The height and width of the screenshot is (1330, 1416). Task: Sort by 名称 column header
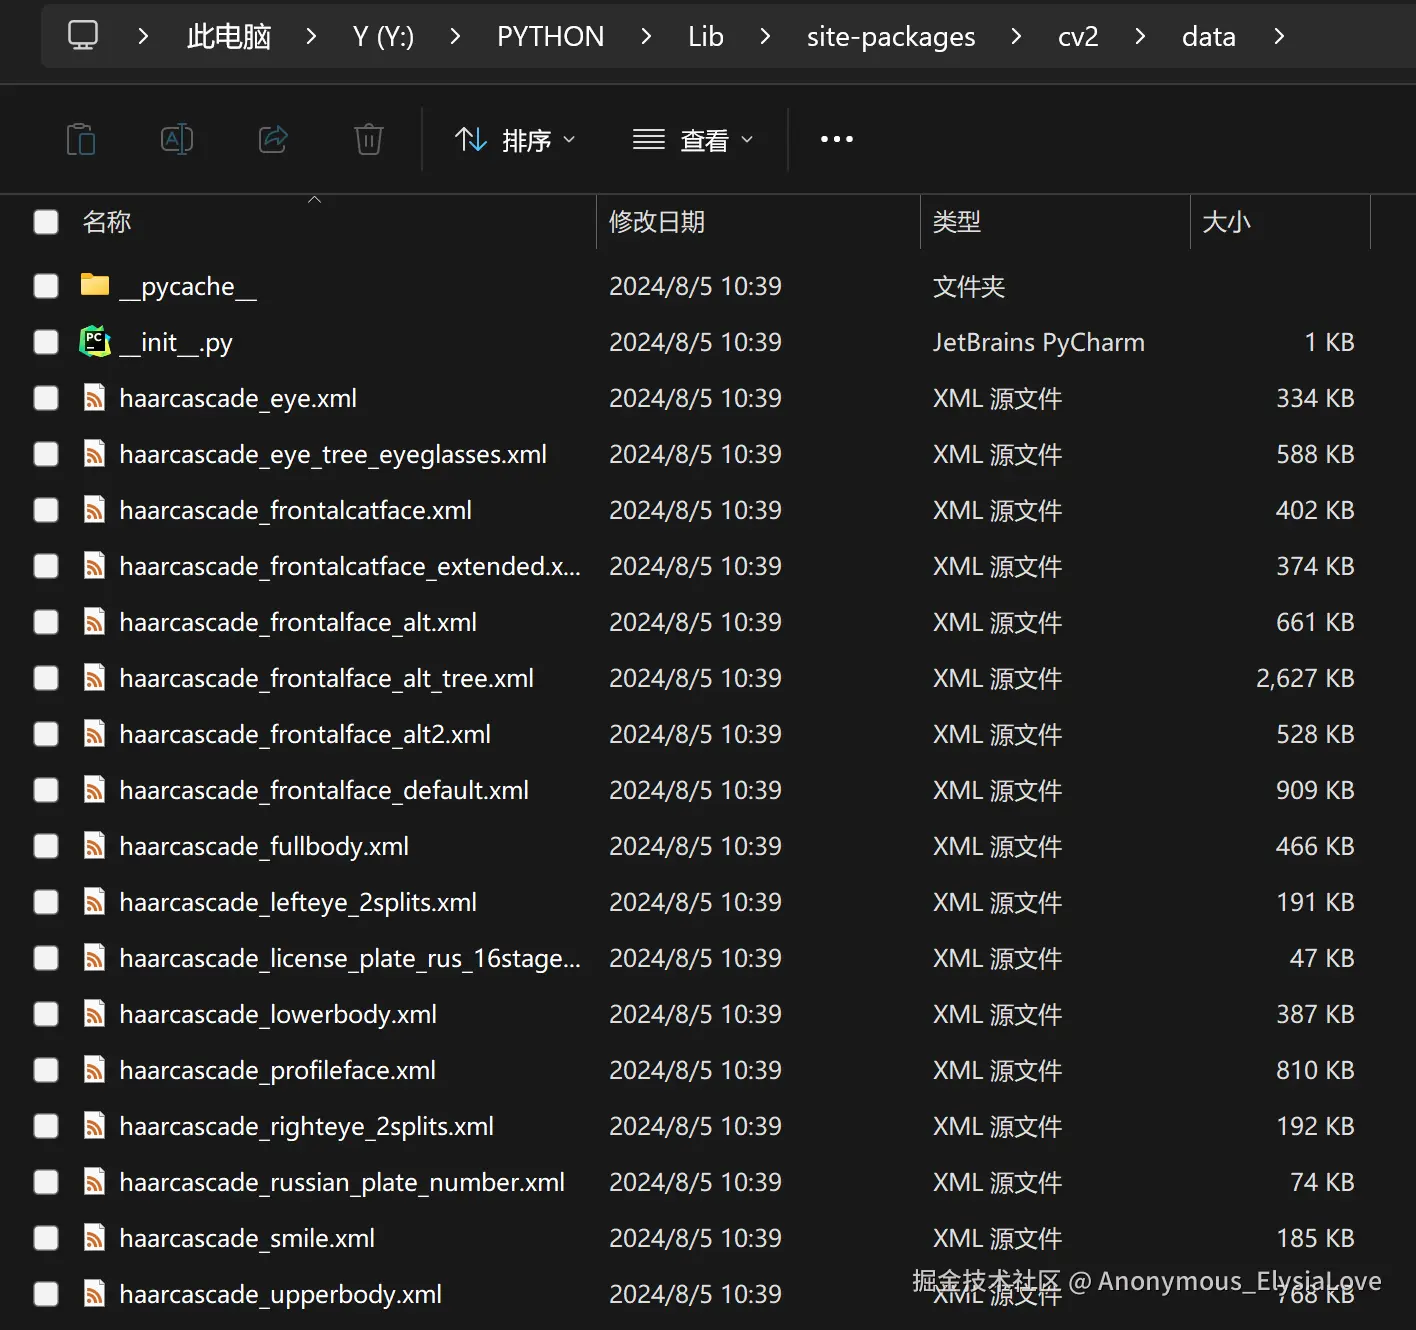point(107,222)
